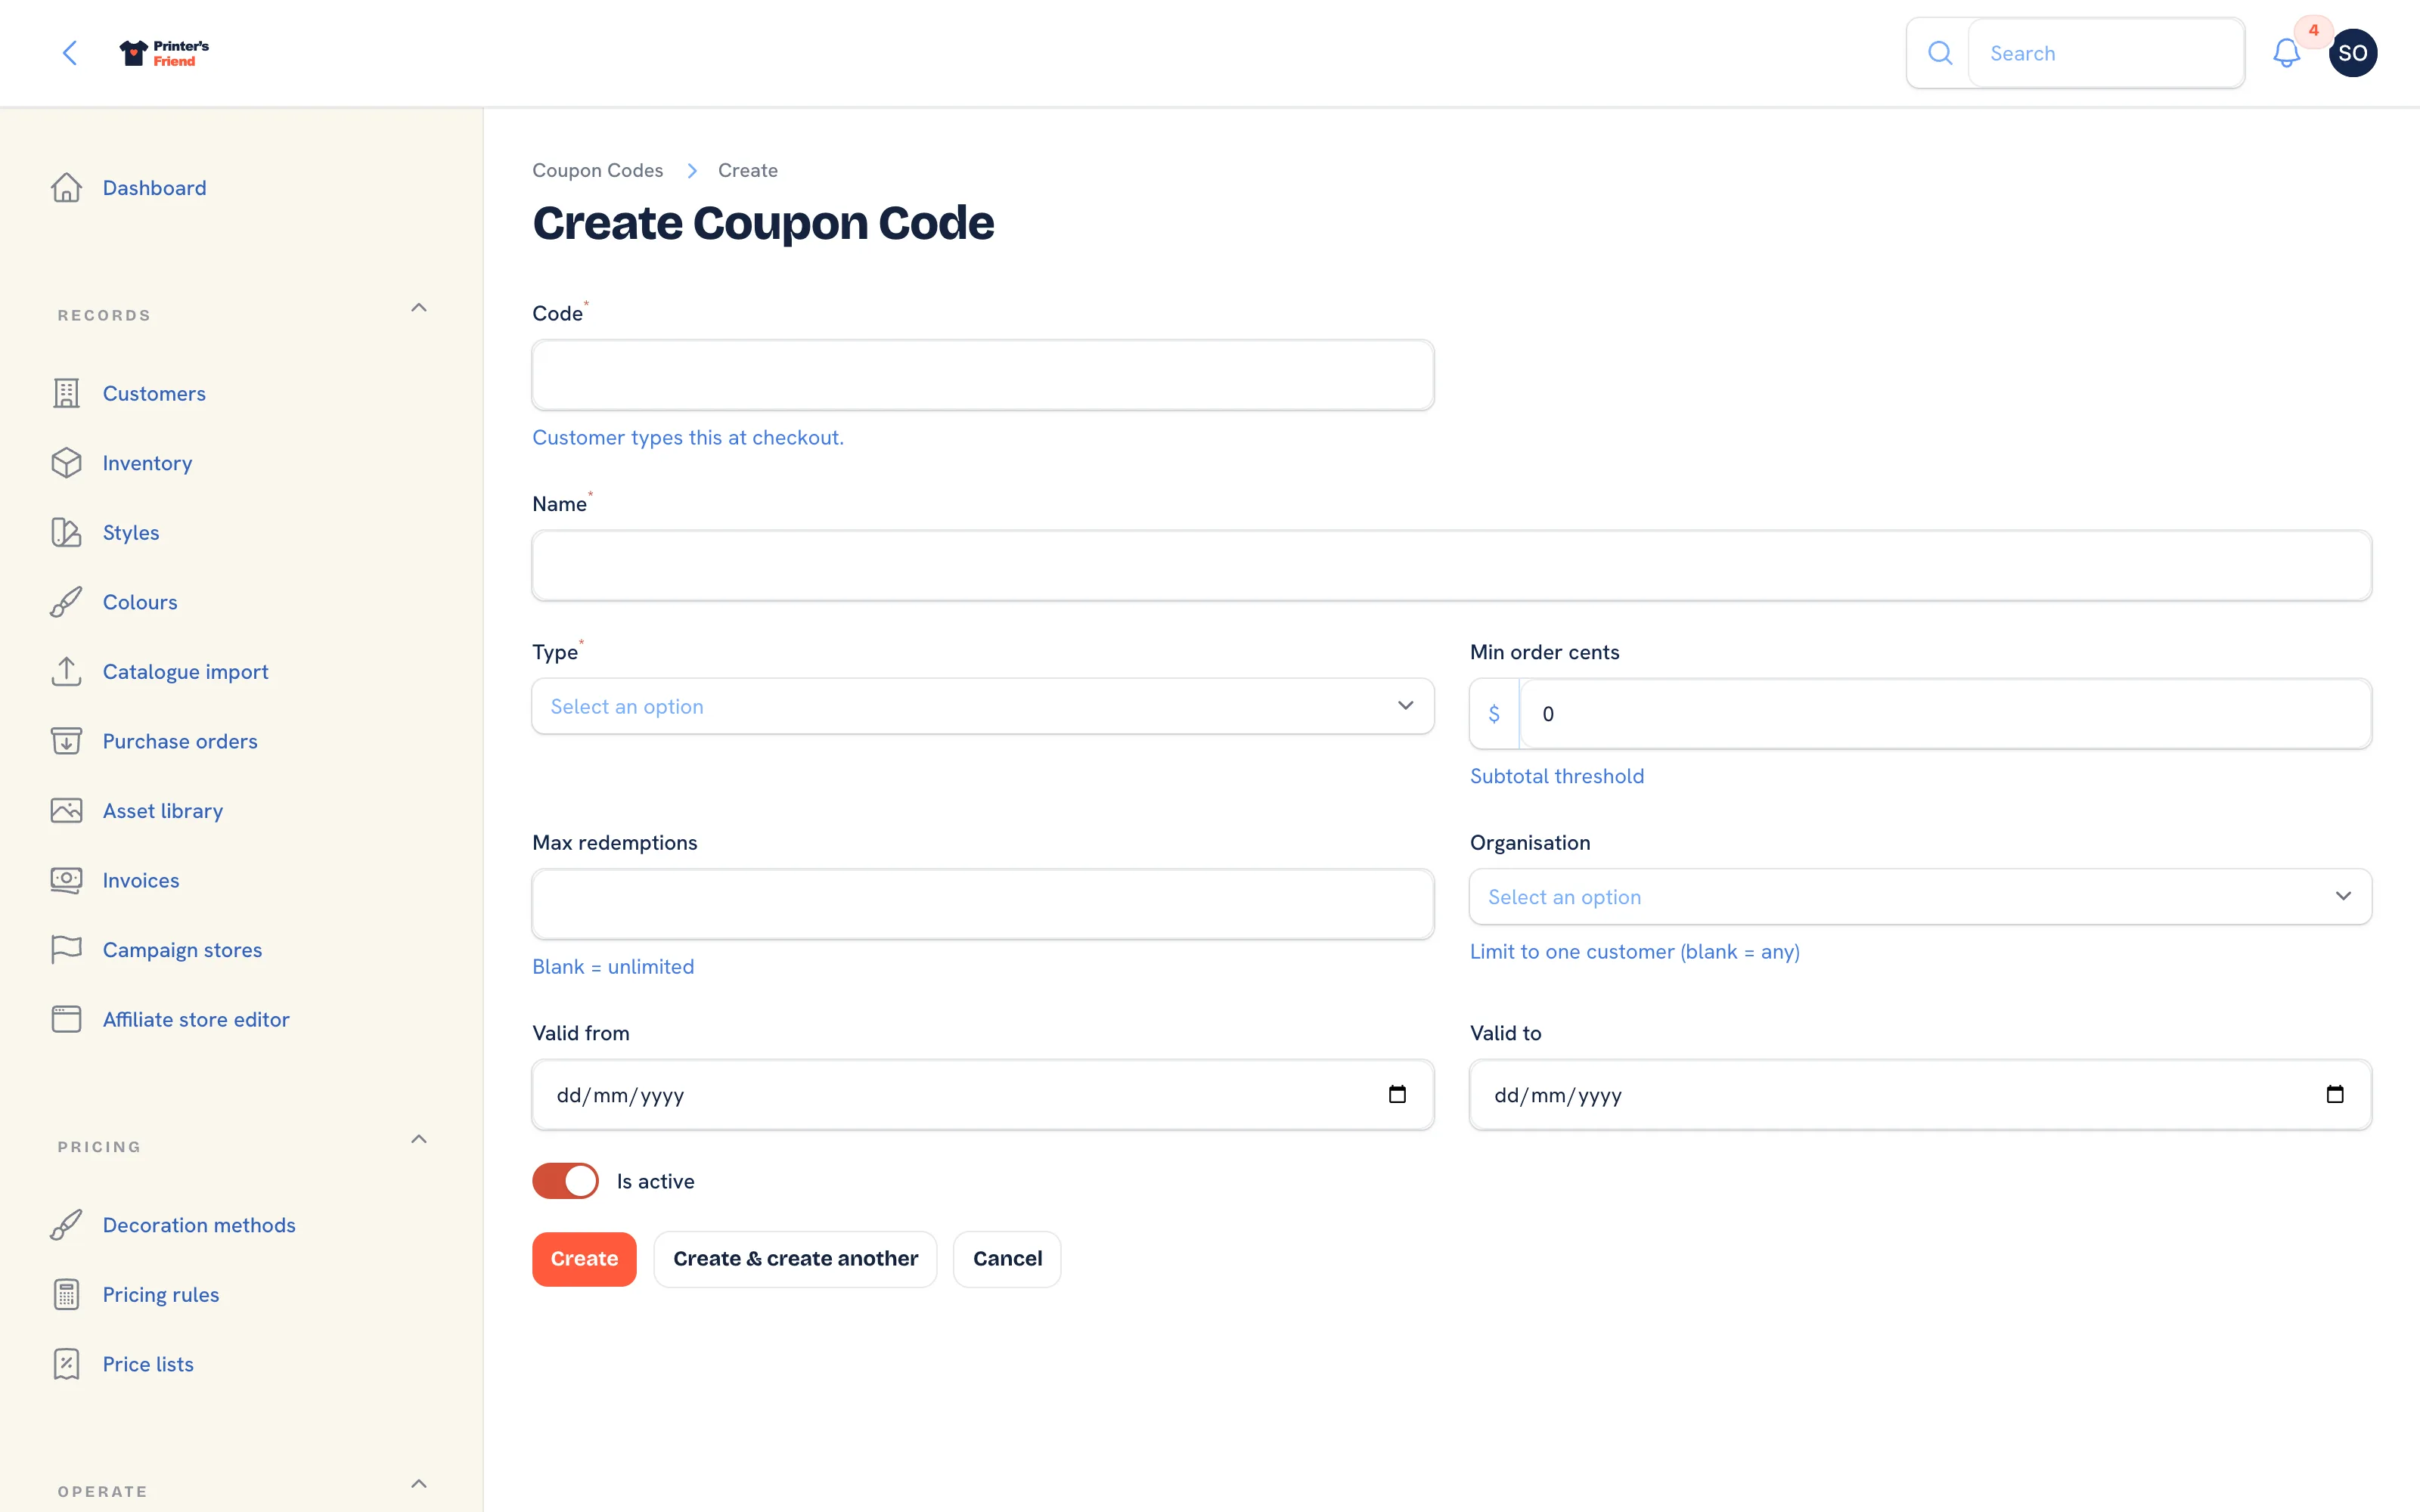This screenshot has width=2420, height=1512.
Task: Toggle the Is active switch
Action: (565, 1181)
